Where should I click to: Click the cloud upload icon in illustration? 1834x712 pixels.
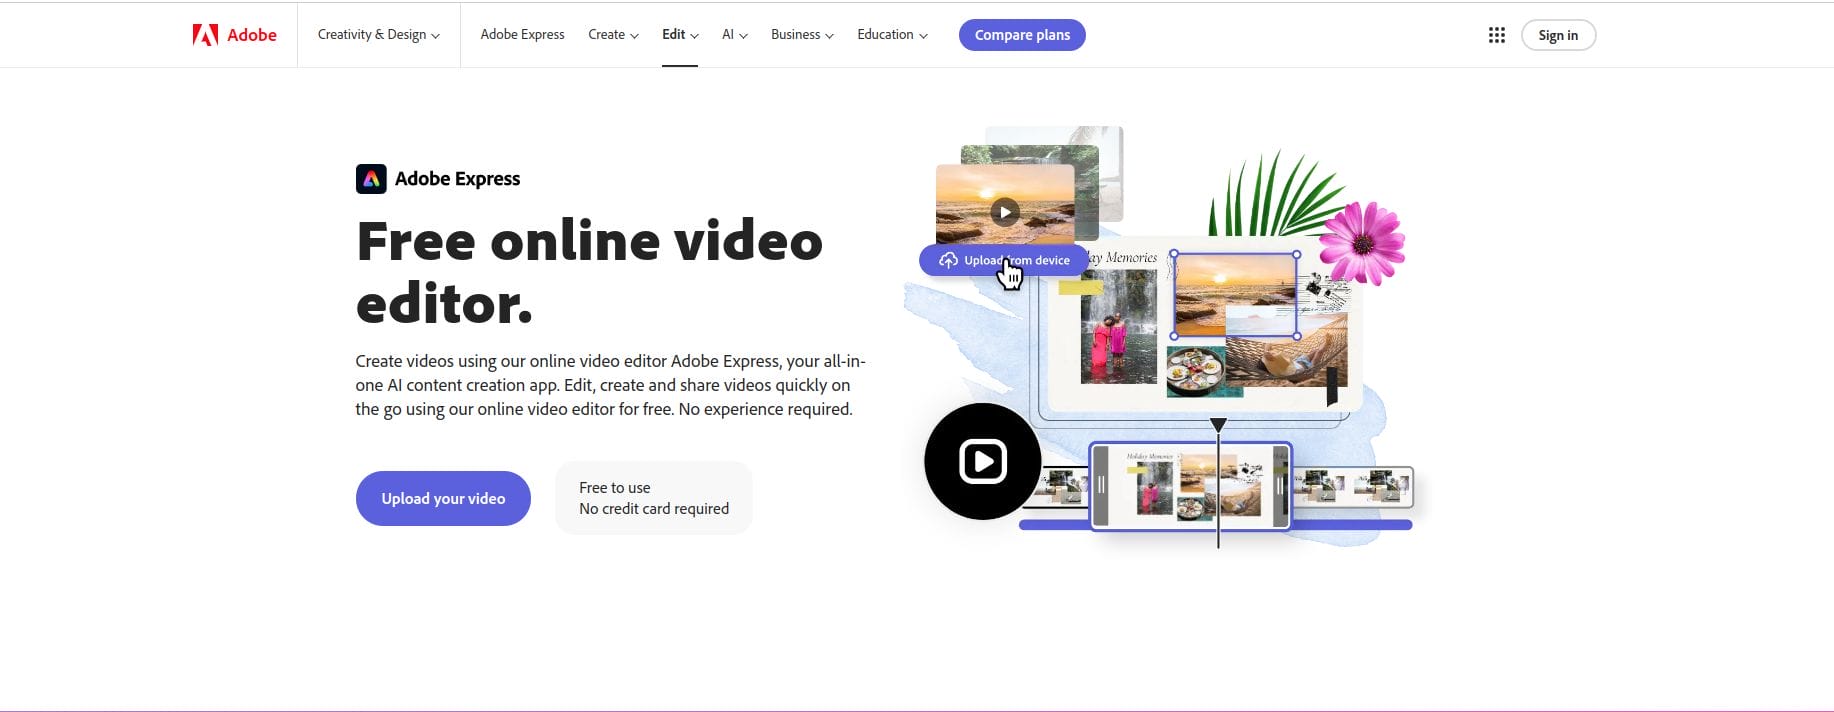pos(948,260)
